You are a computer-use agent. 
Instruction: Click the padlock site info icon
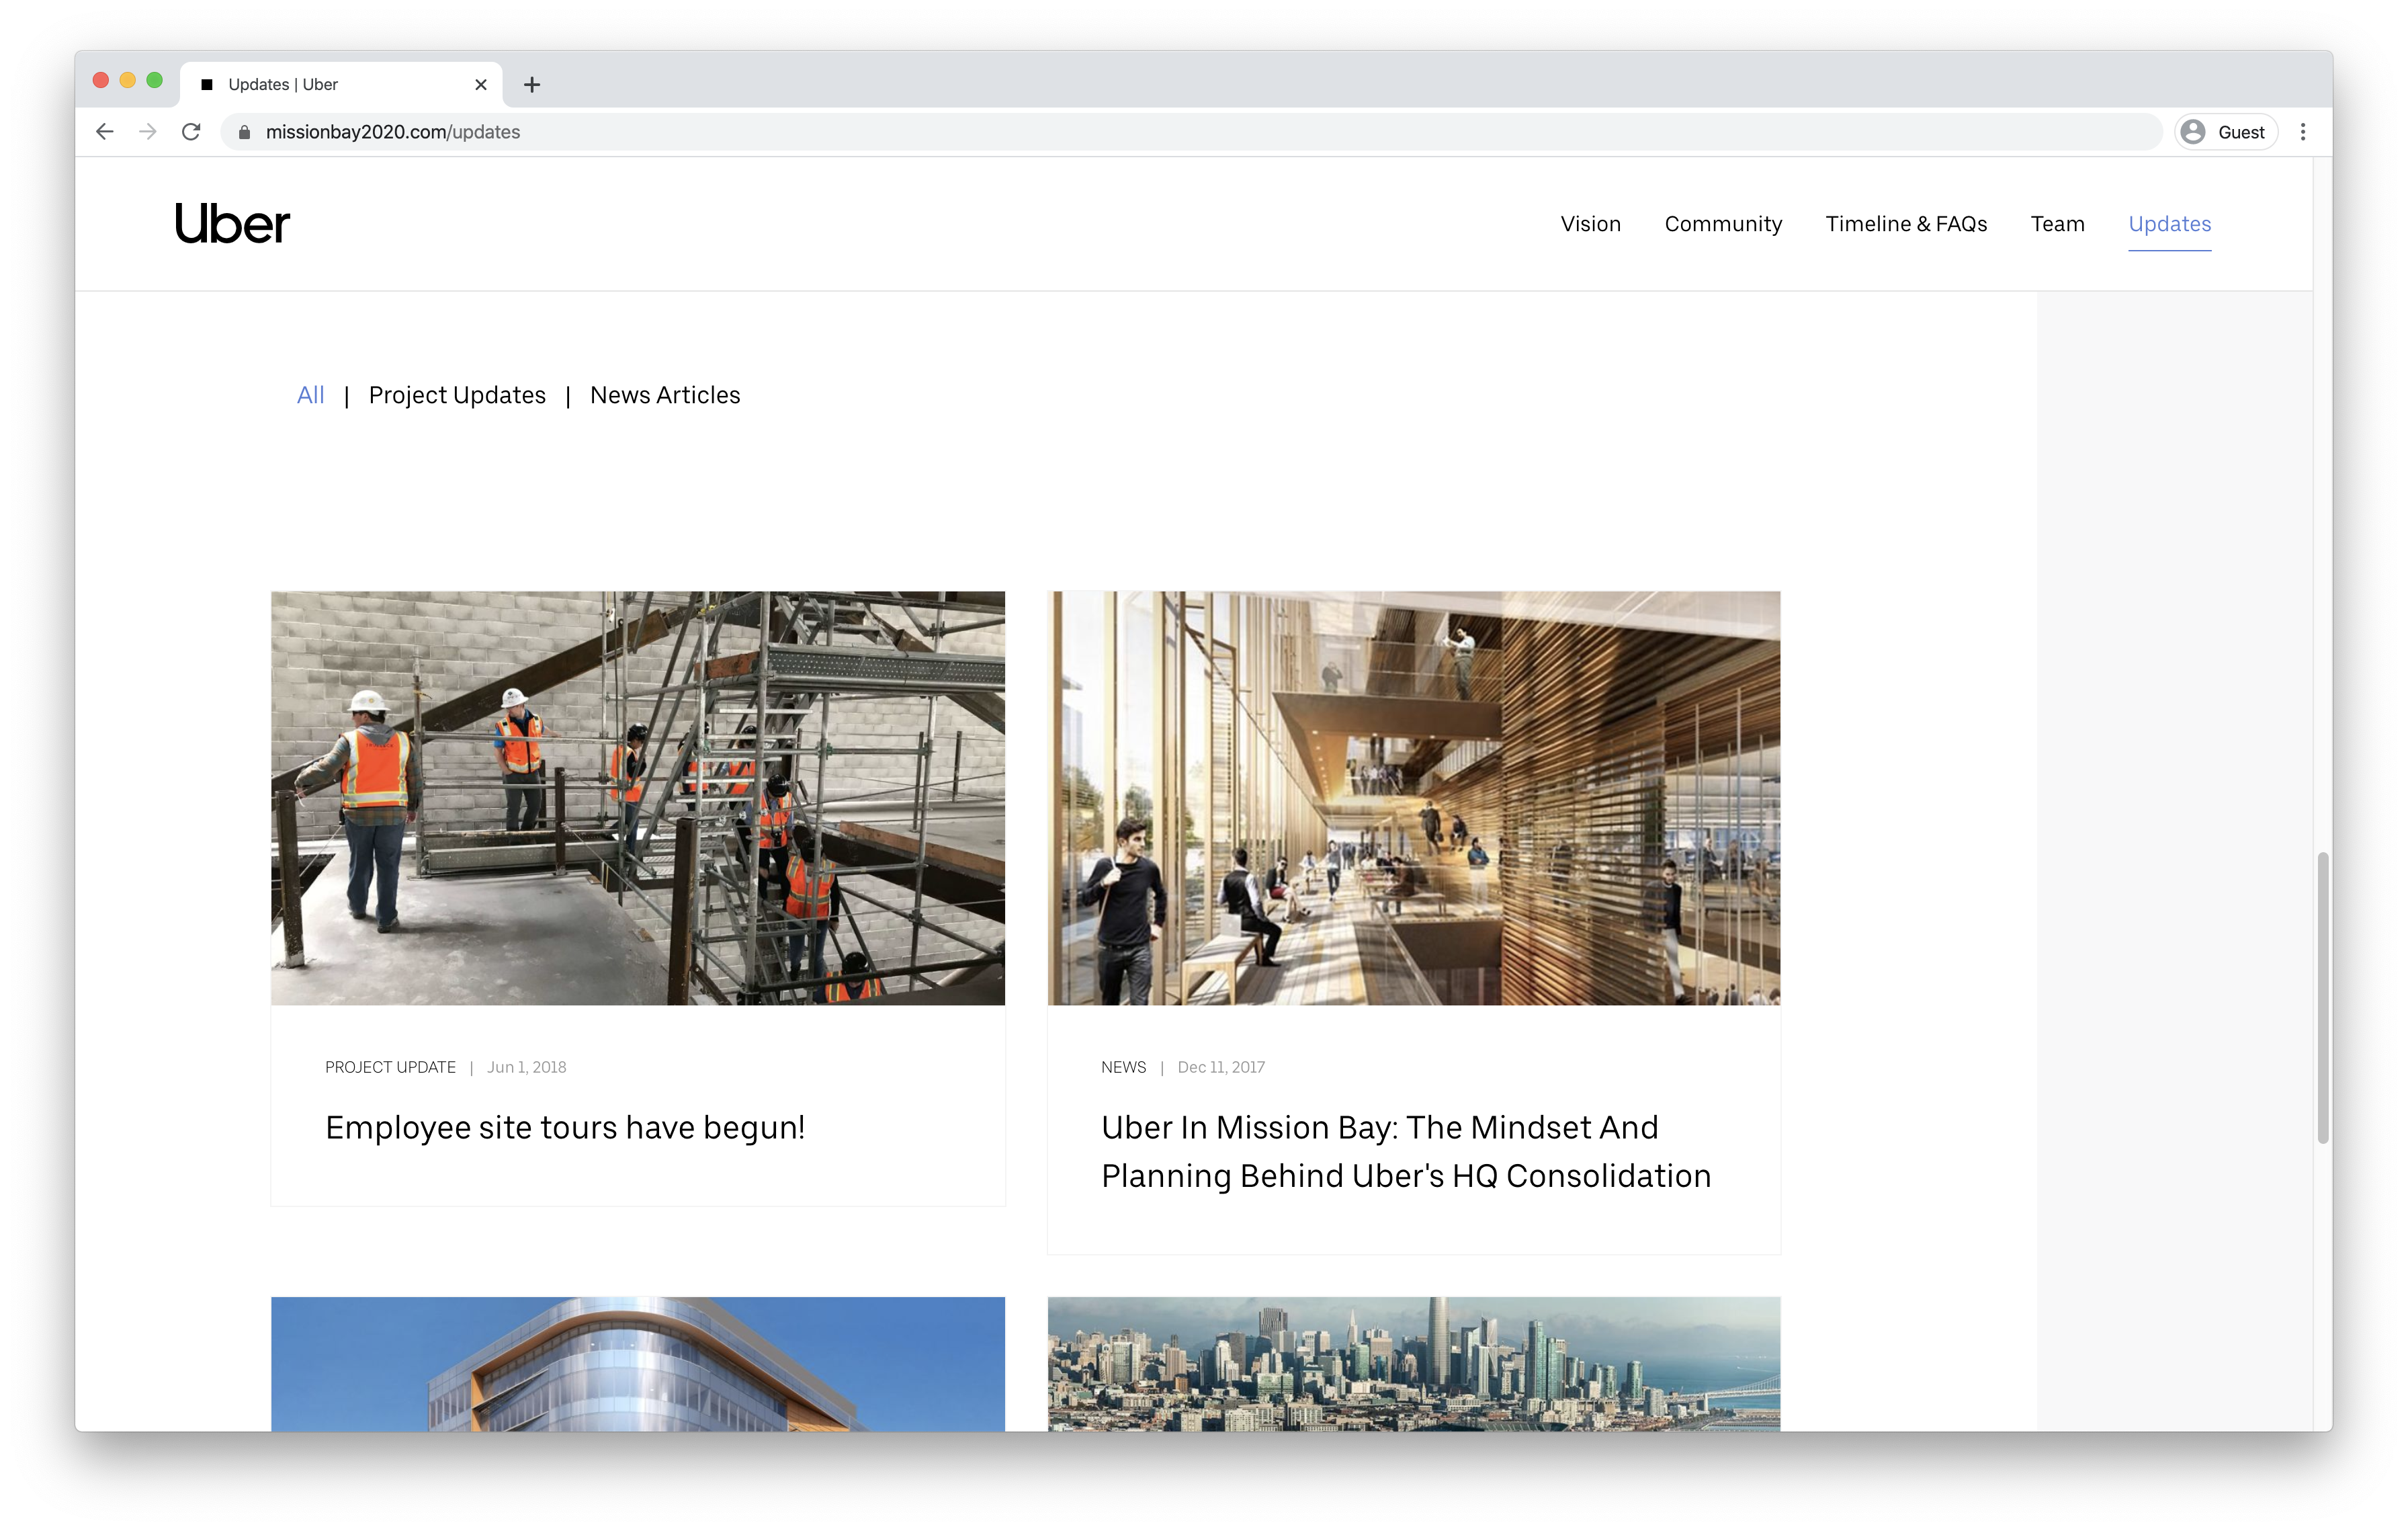coord(244,132)
